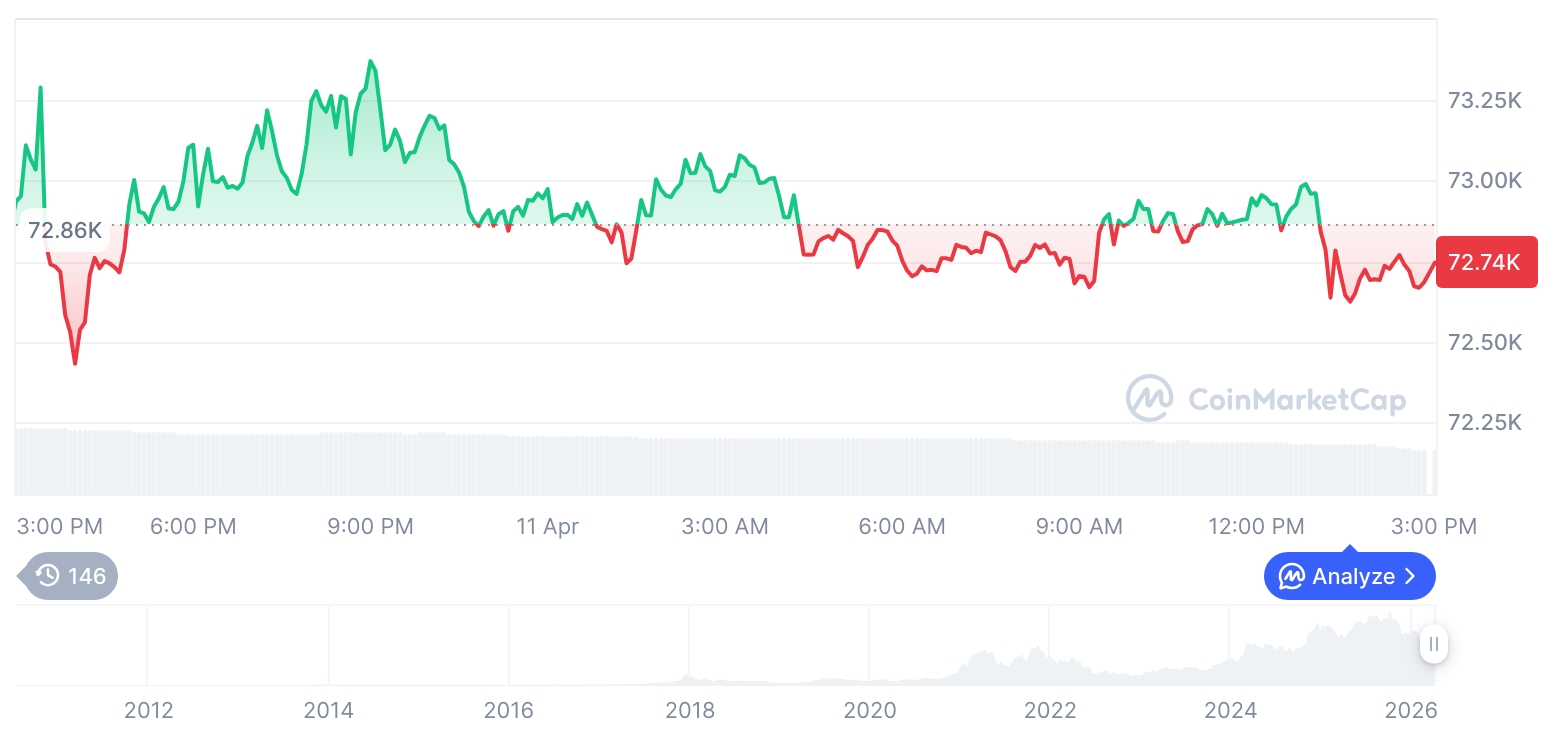The width and height of the screenshot is (1566, 732).
Task: Click the CoinMarketCap watermark text
Action: [1296, 400]
